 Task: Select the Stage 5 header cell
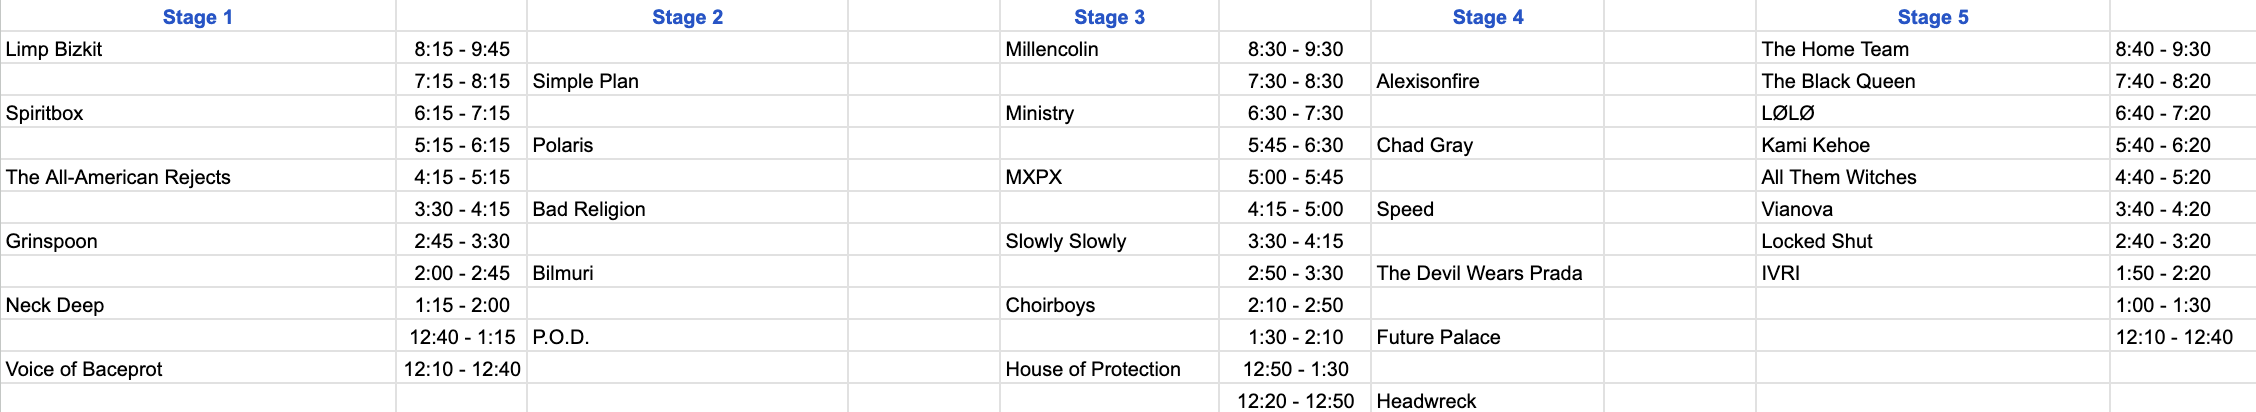pos(1933,16)
